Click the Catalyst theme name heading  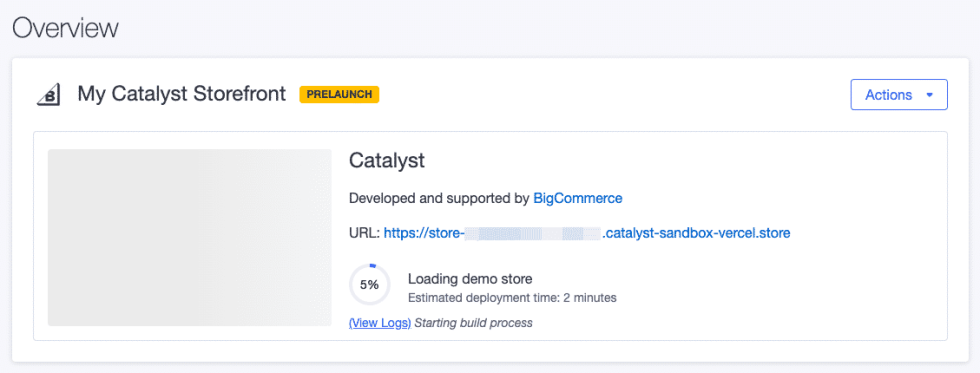pos(387,161)
